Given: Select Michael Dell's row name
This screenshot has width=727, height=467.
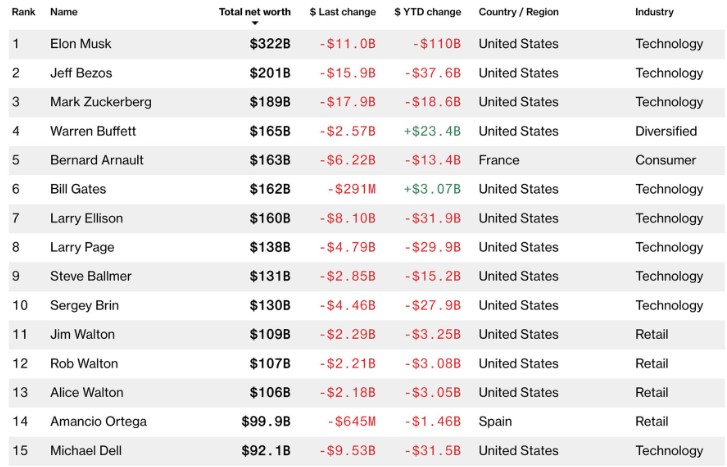Looking at the screenshot, I should [86, 451].
